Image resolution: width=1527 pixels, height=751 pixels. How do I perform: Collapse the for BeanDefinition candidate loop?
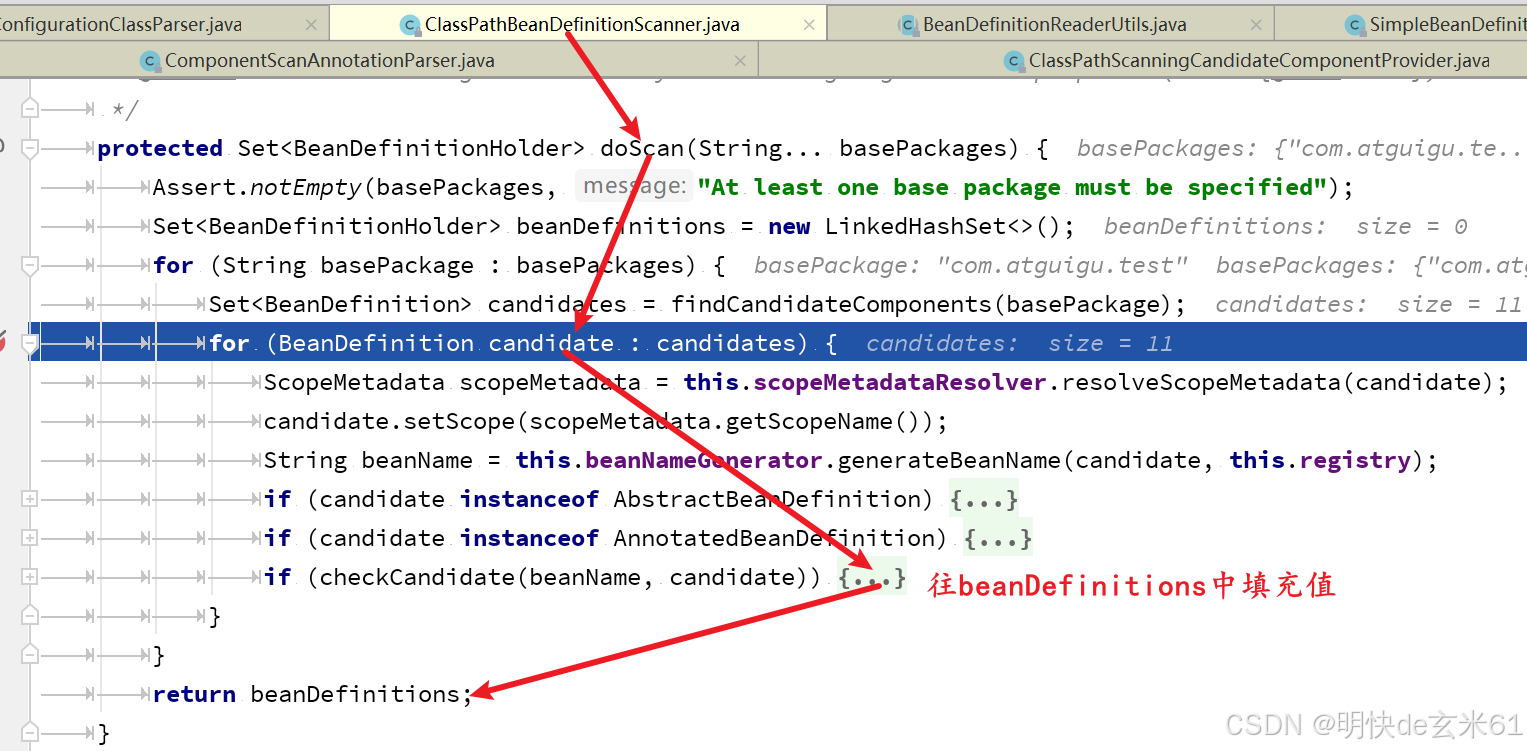coord(30,343)
